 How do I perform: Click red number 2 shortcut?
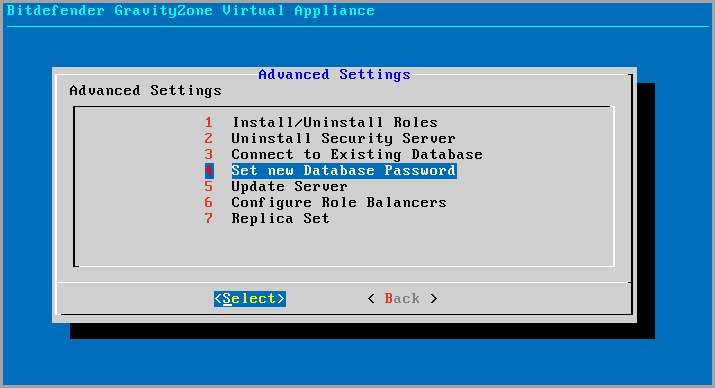tap(208, 139)
